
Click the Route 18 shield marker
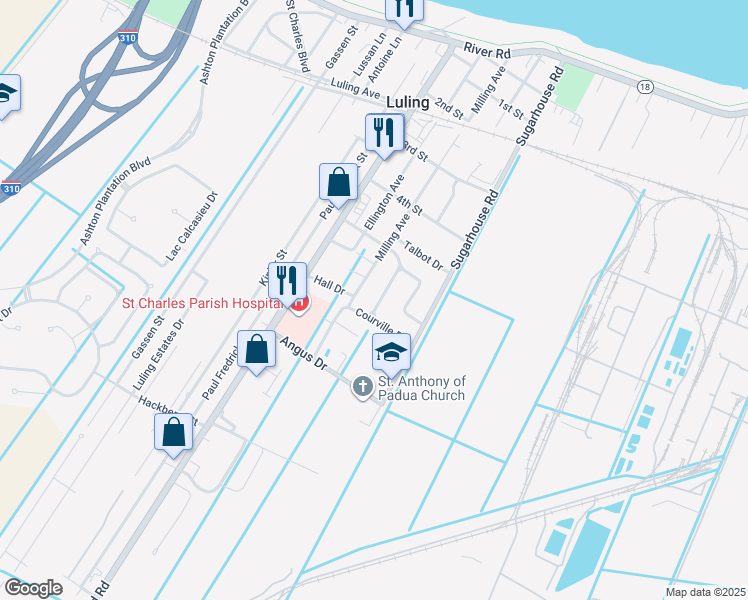645,87
